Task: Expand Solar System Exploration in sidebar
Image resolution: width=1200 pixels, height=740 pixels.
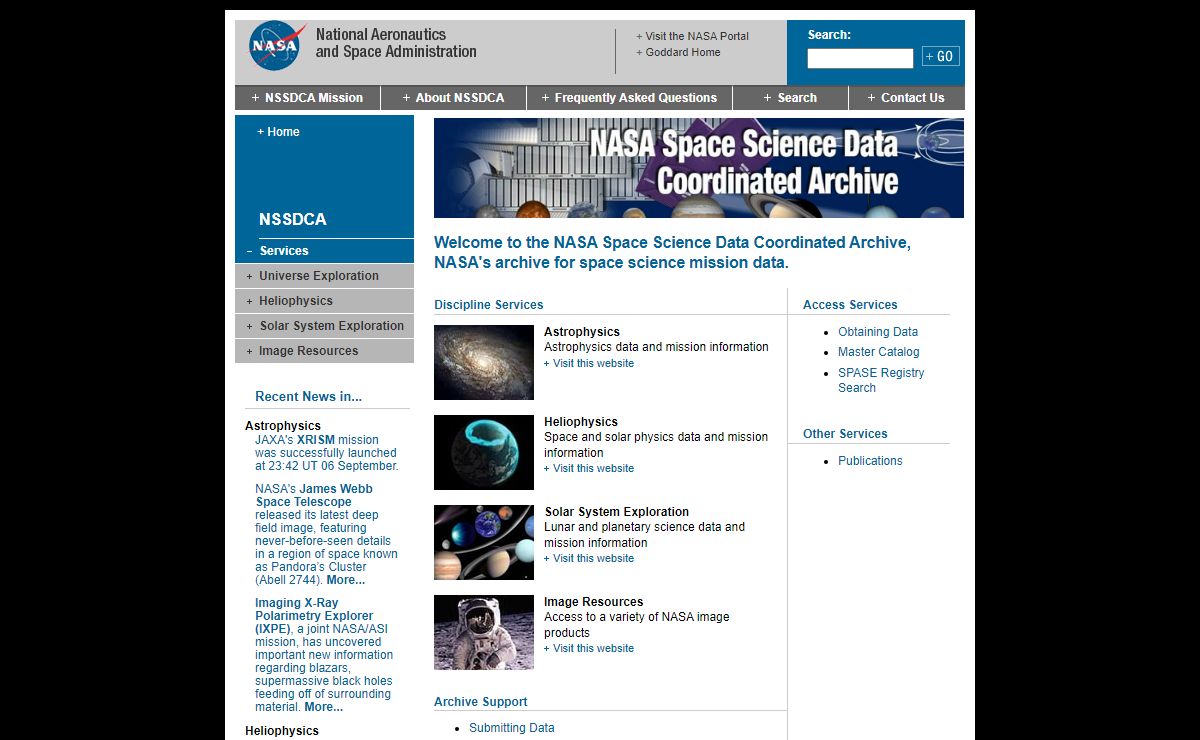Action: click(324, 326)
